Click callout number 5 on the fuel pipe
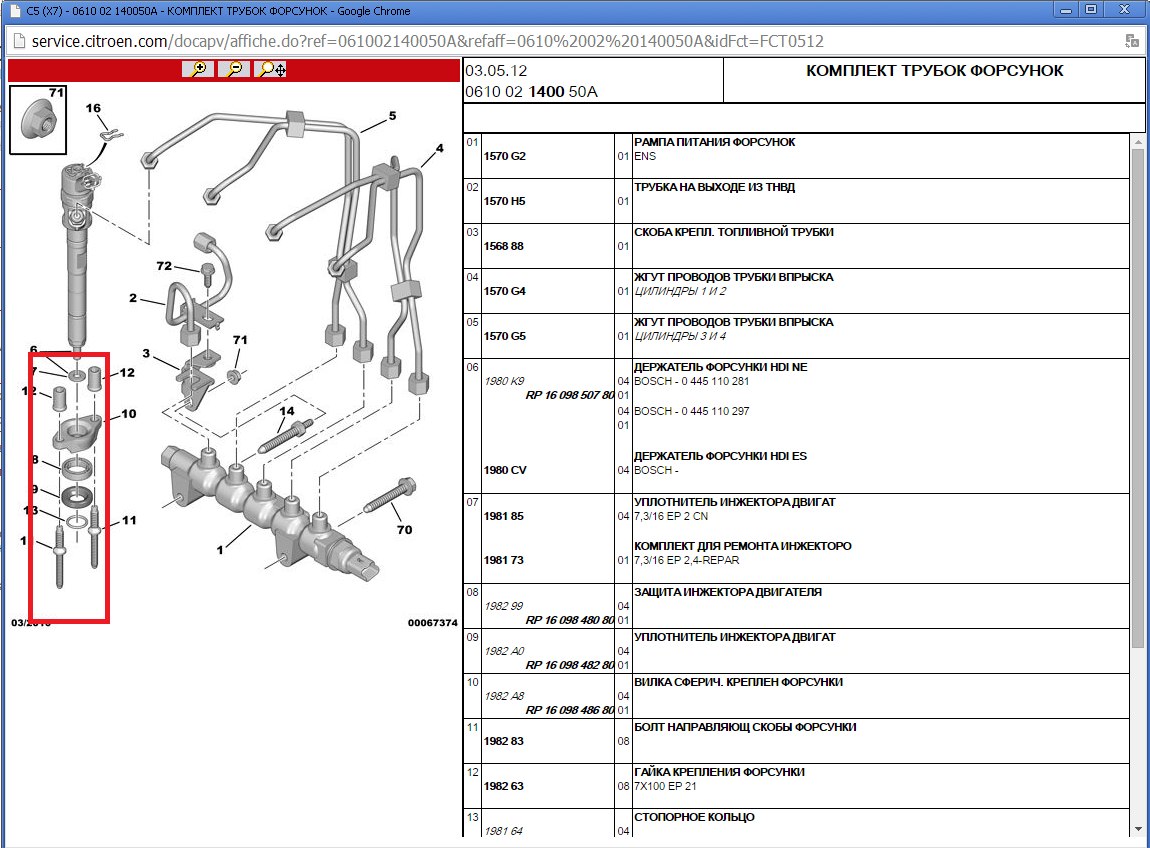Viewport: 1150px width, 848px height. tap(392, 116)
